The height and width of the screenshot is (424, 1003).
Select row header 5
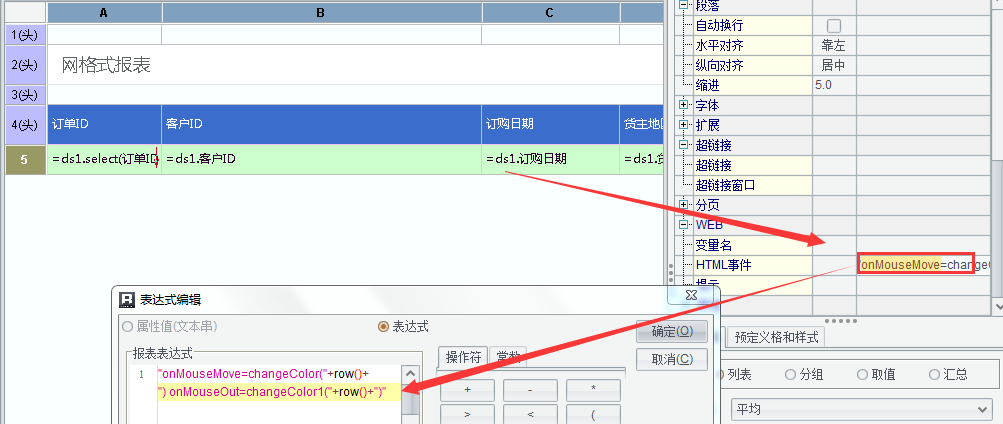point(26,160)
